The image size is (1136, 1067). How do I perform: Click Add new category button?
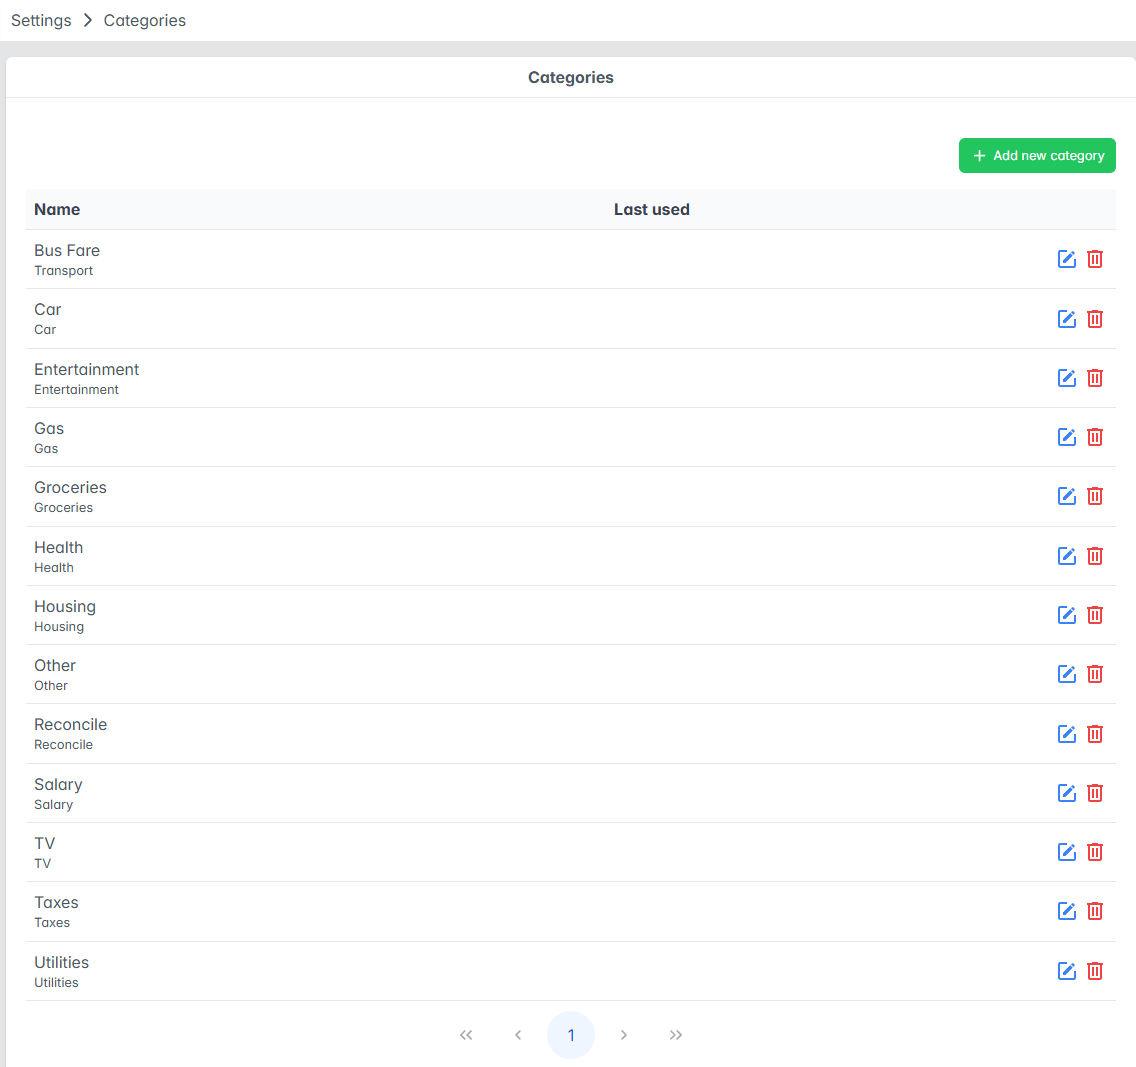(x=1037, y=156)
